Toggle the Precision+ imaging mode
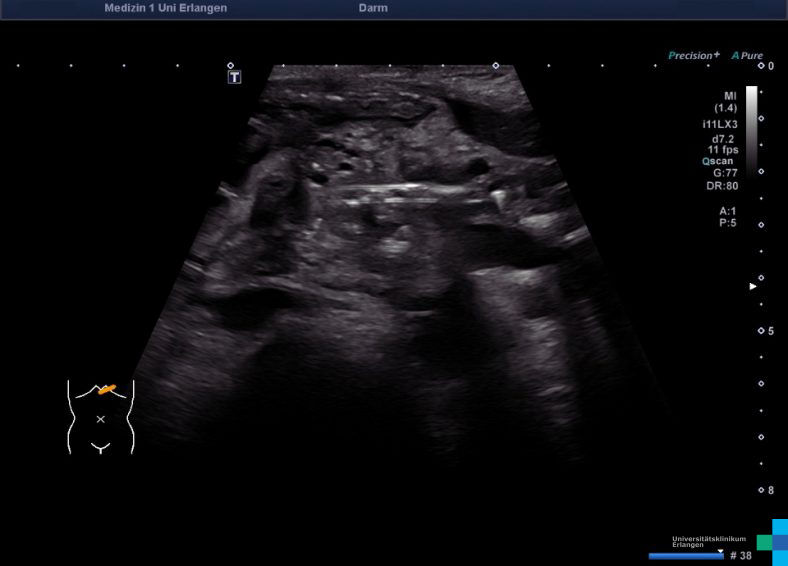The width and height of the screenshot is (788, 566). click(693, 56)
